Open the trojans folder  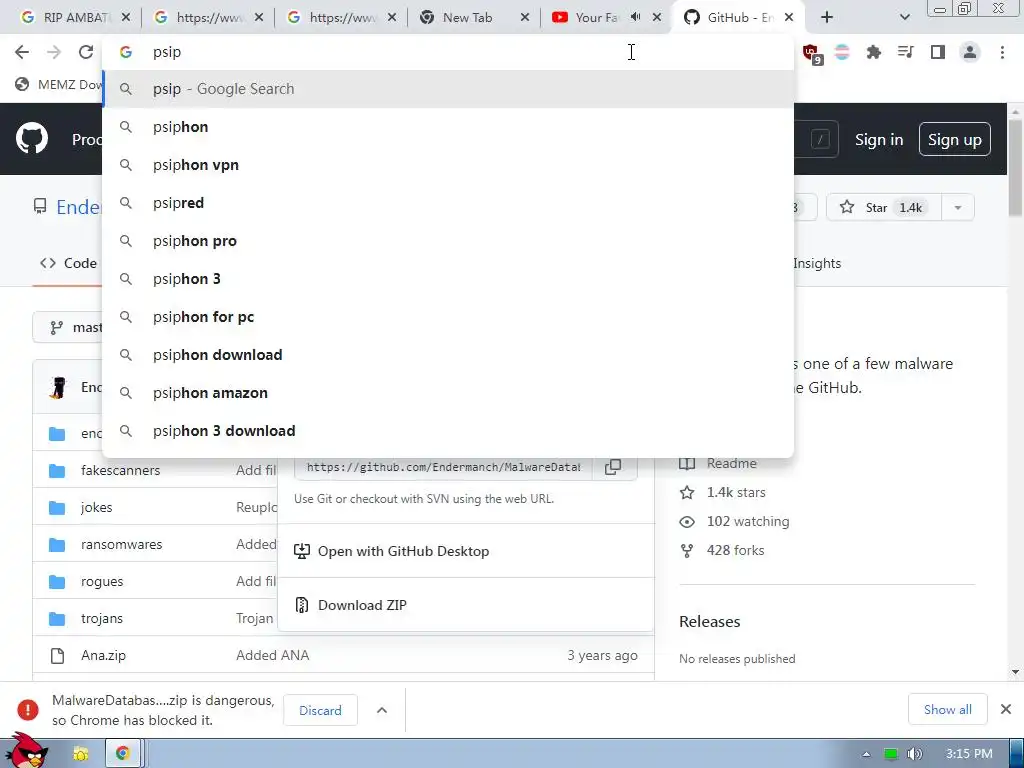click(x=102, y=618)
